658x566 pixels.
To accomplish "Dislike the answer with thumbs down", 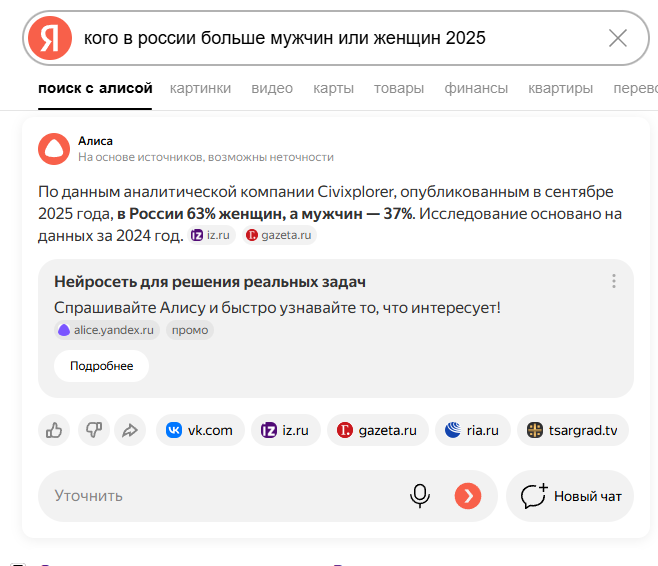I will (94, 430).
